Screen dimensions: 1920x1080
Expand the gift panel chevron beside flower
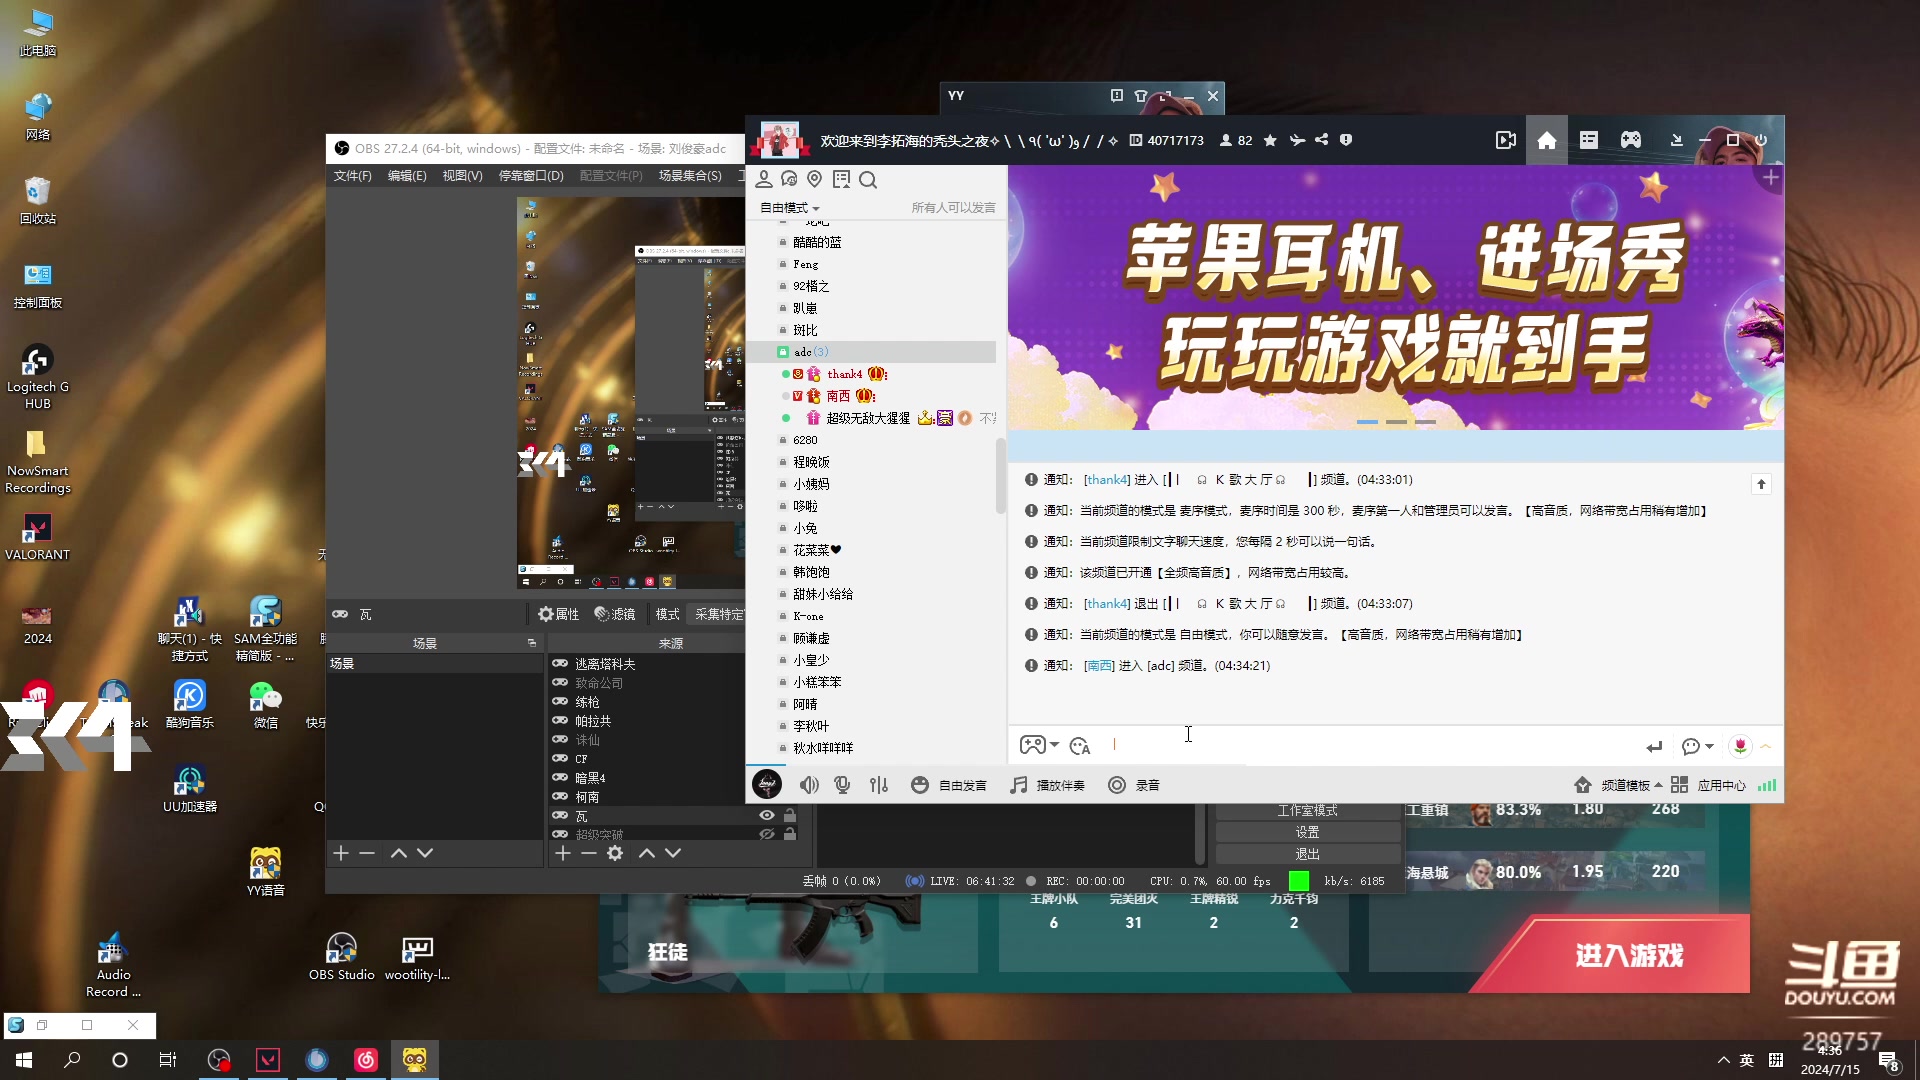[1766, 746]
